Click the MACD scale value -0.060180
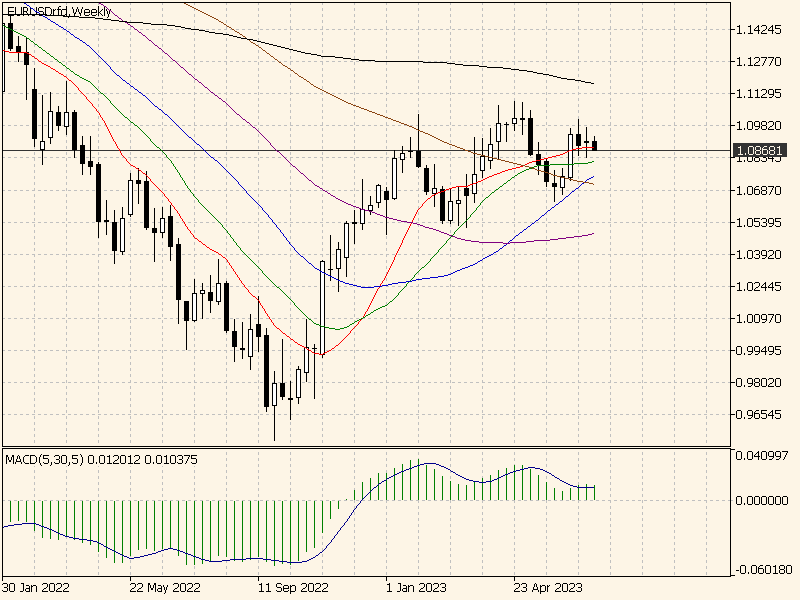This screenshot has height=600, width=800. (x=764, y=569)
